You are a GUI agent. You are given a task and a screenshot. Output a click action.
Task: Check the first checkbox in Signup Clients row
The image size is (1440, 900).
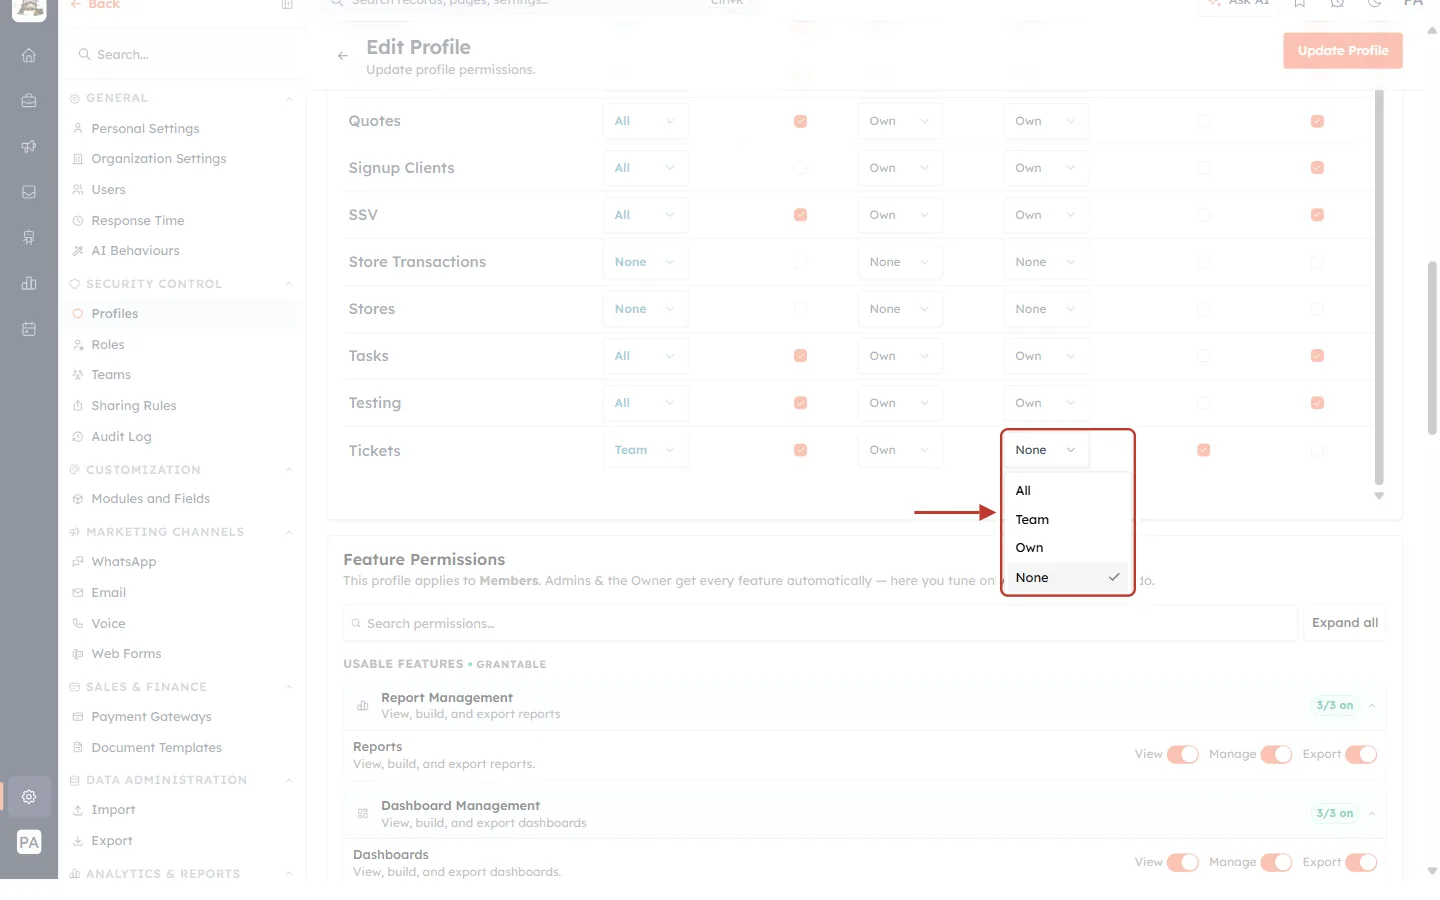[800, 168]
